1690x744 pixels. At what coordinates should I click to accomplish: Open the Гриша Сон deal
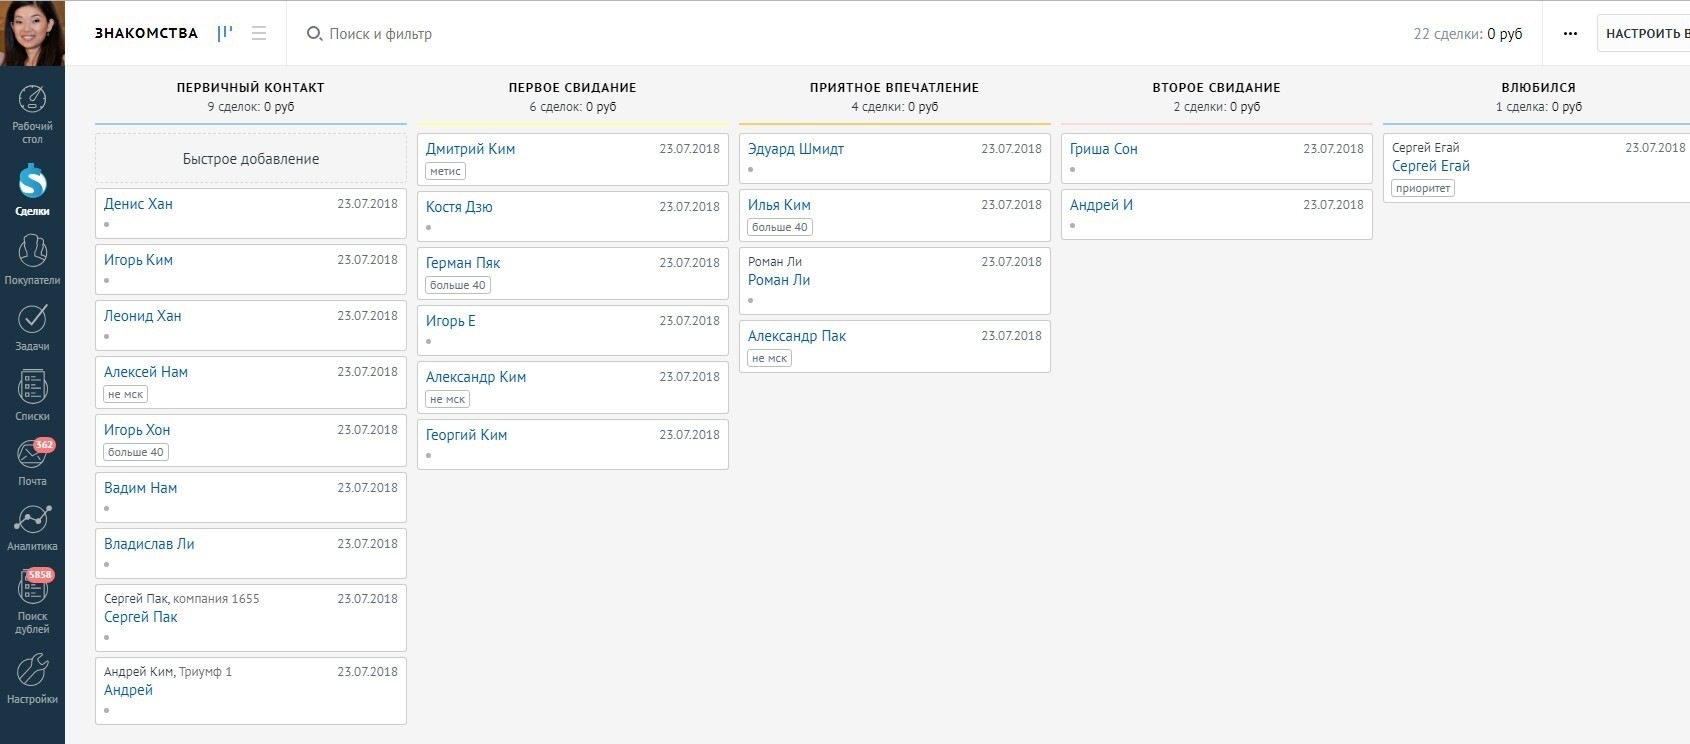tap(1103, 149)
